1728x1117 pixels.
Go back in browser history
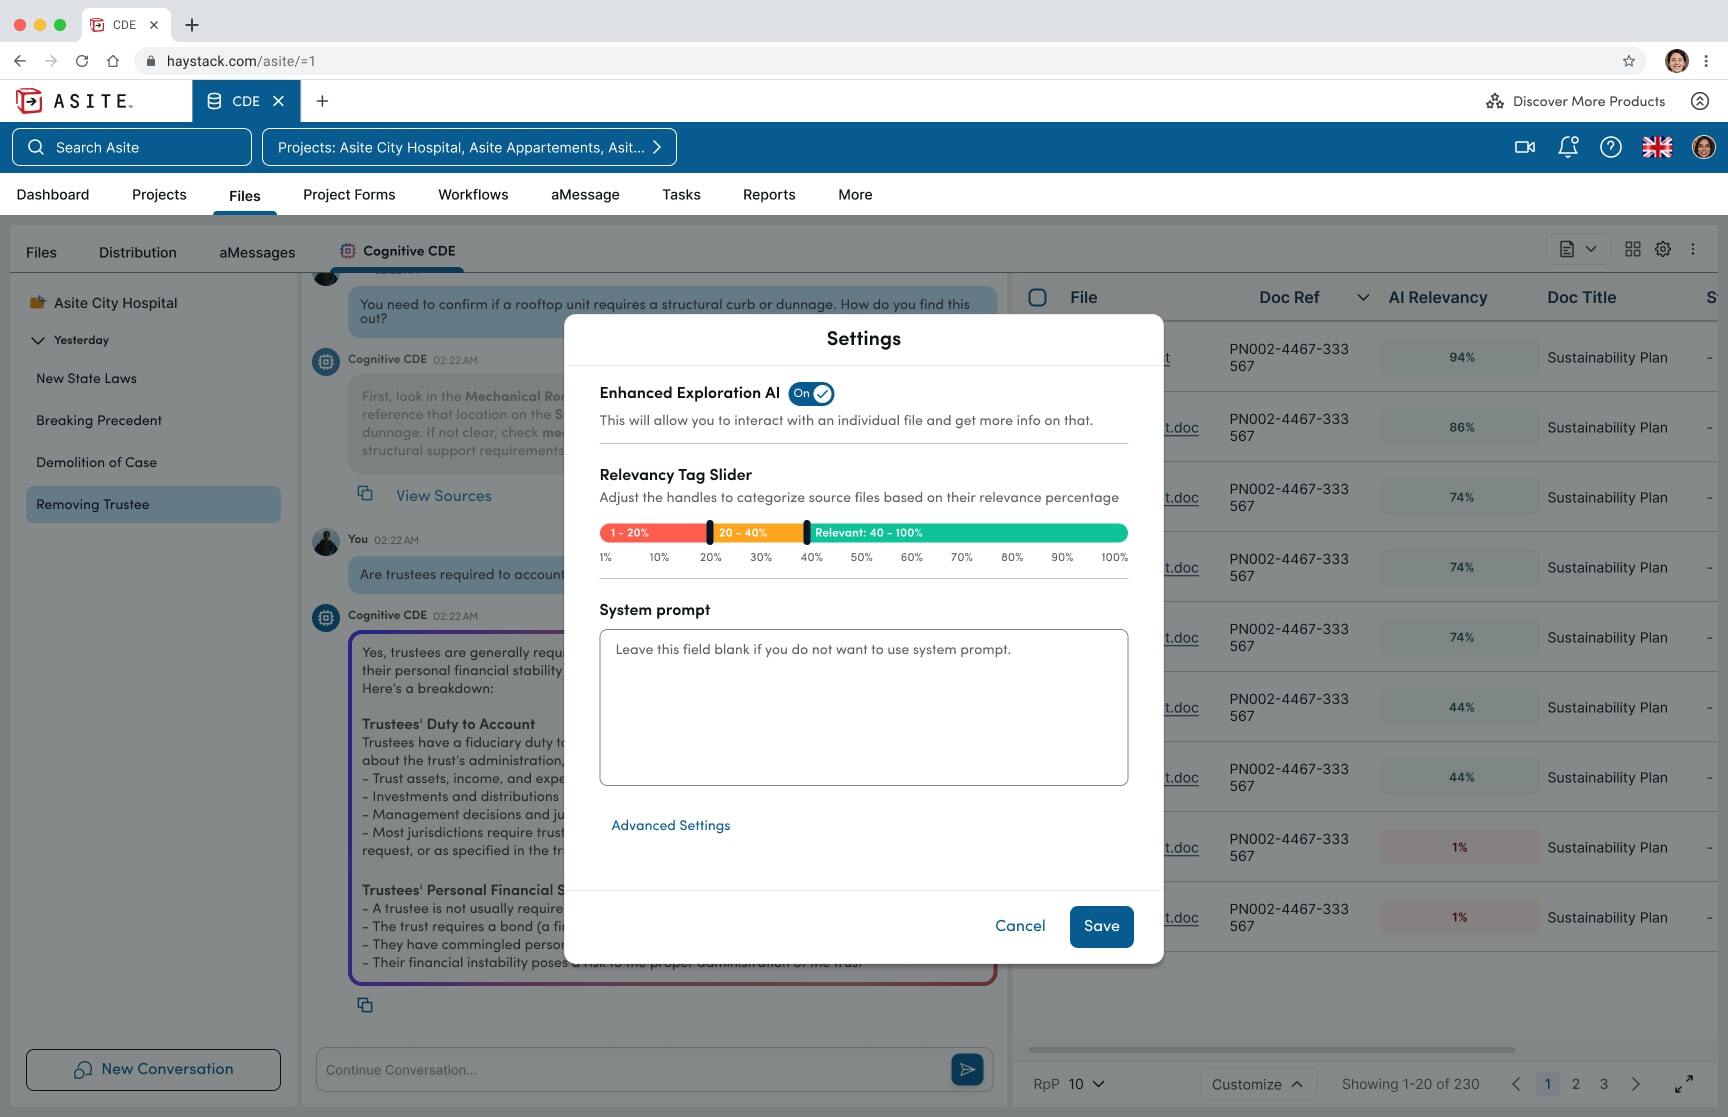(20, 61)
